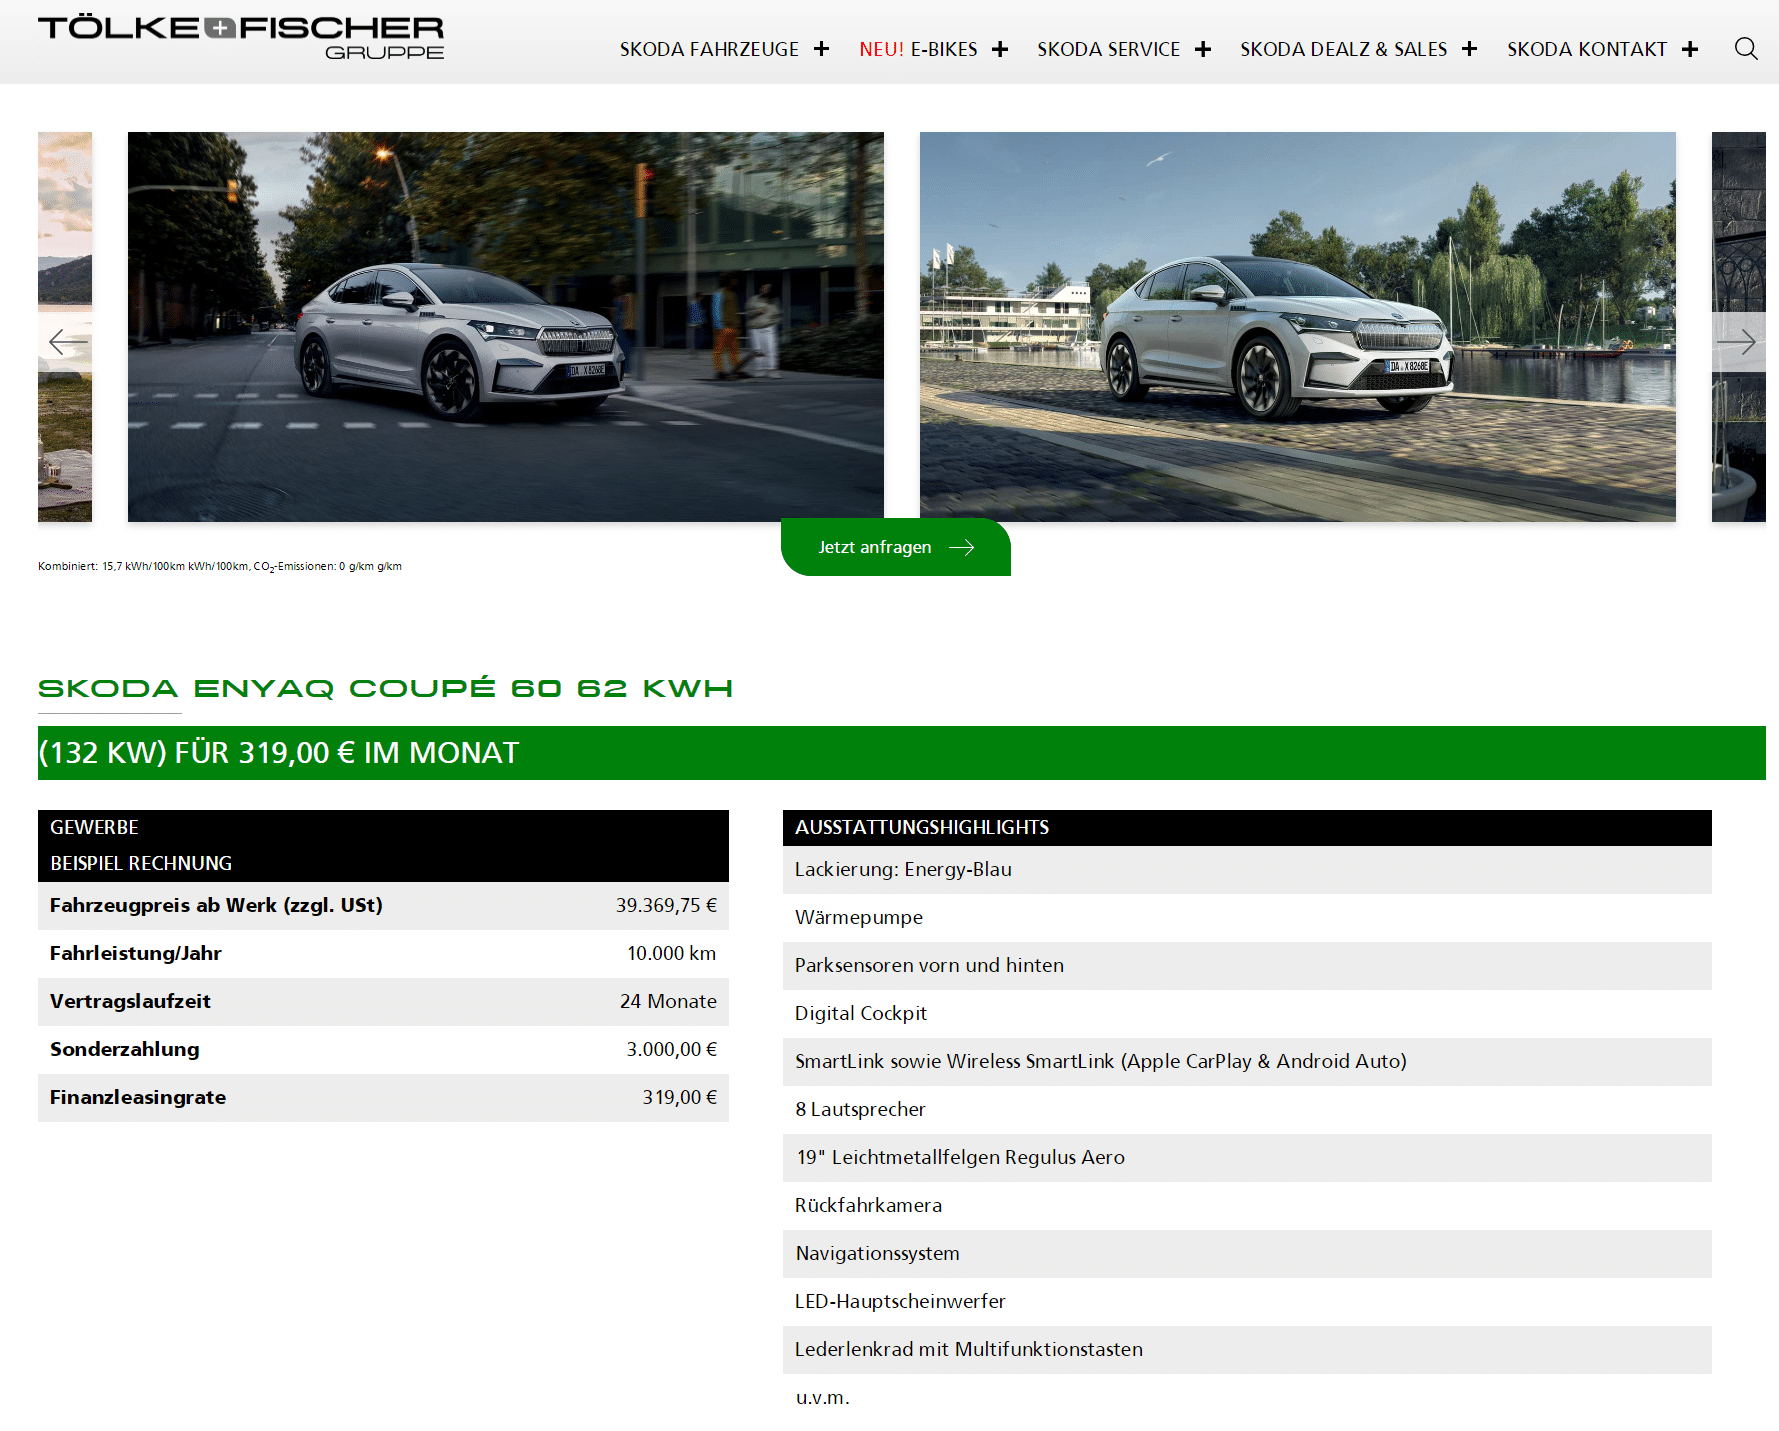Open the search magnifier icon
The height and width of the screenshot is (1431, 1779).
tap(1746, 49)
